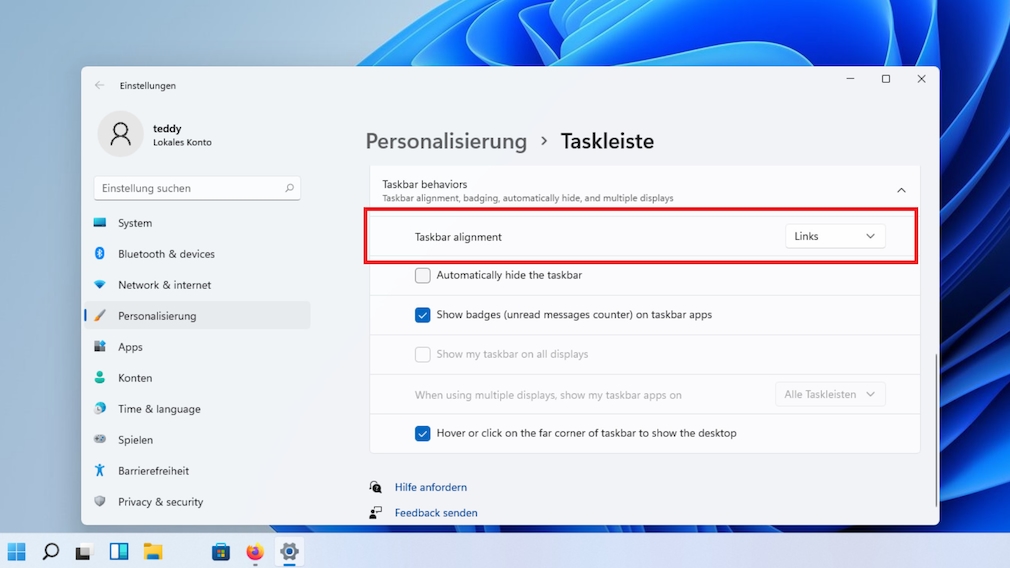The width and height of the screenshot is (1010, 568).
Task: Click the Time & language globe icon
Action: (100, 408)
